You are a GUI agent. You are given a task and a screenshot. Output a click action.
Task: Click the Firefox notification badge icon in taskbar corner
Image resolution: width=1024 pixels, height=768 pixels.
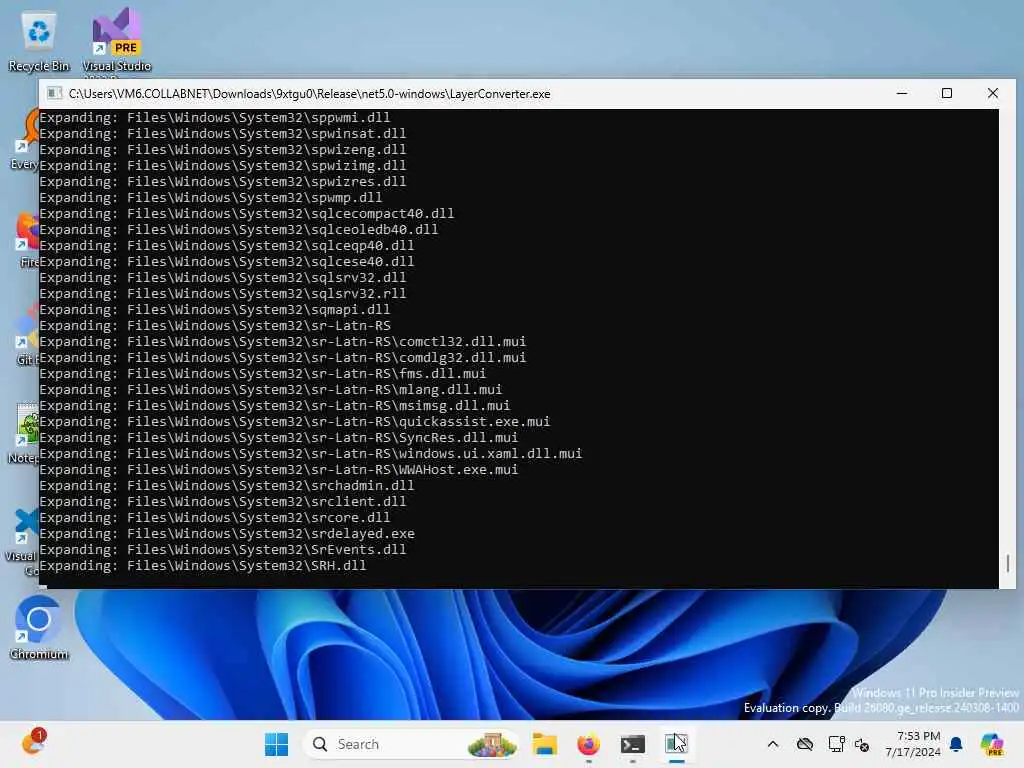[33, 743]
